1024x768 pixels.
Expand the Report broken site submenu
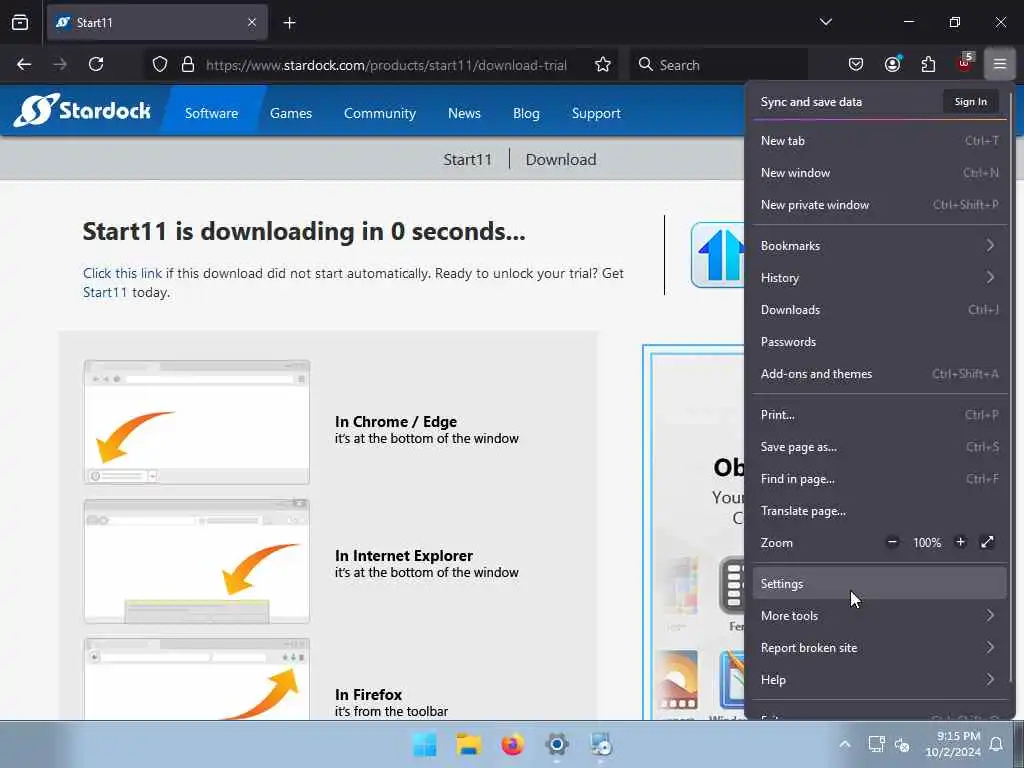(880, 647)
